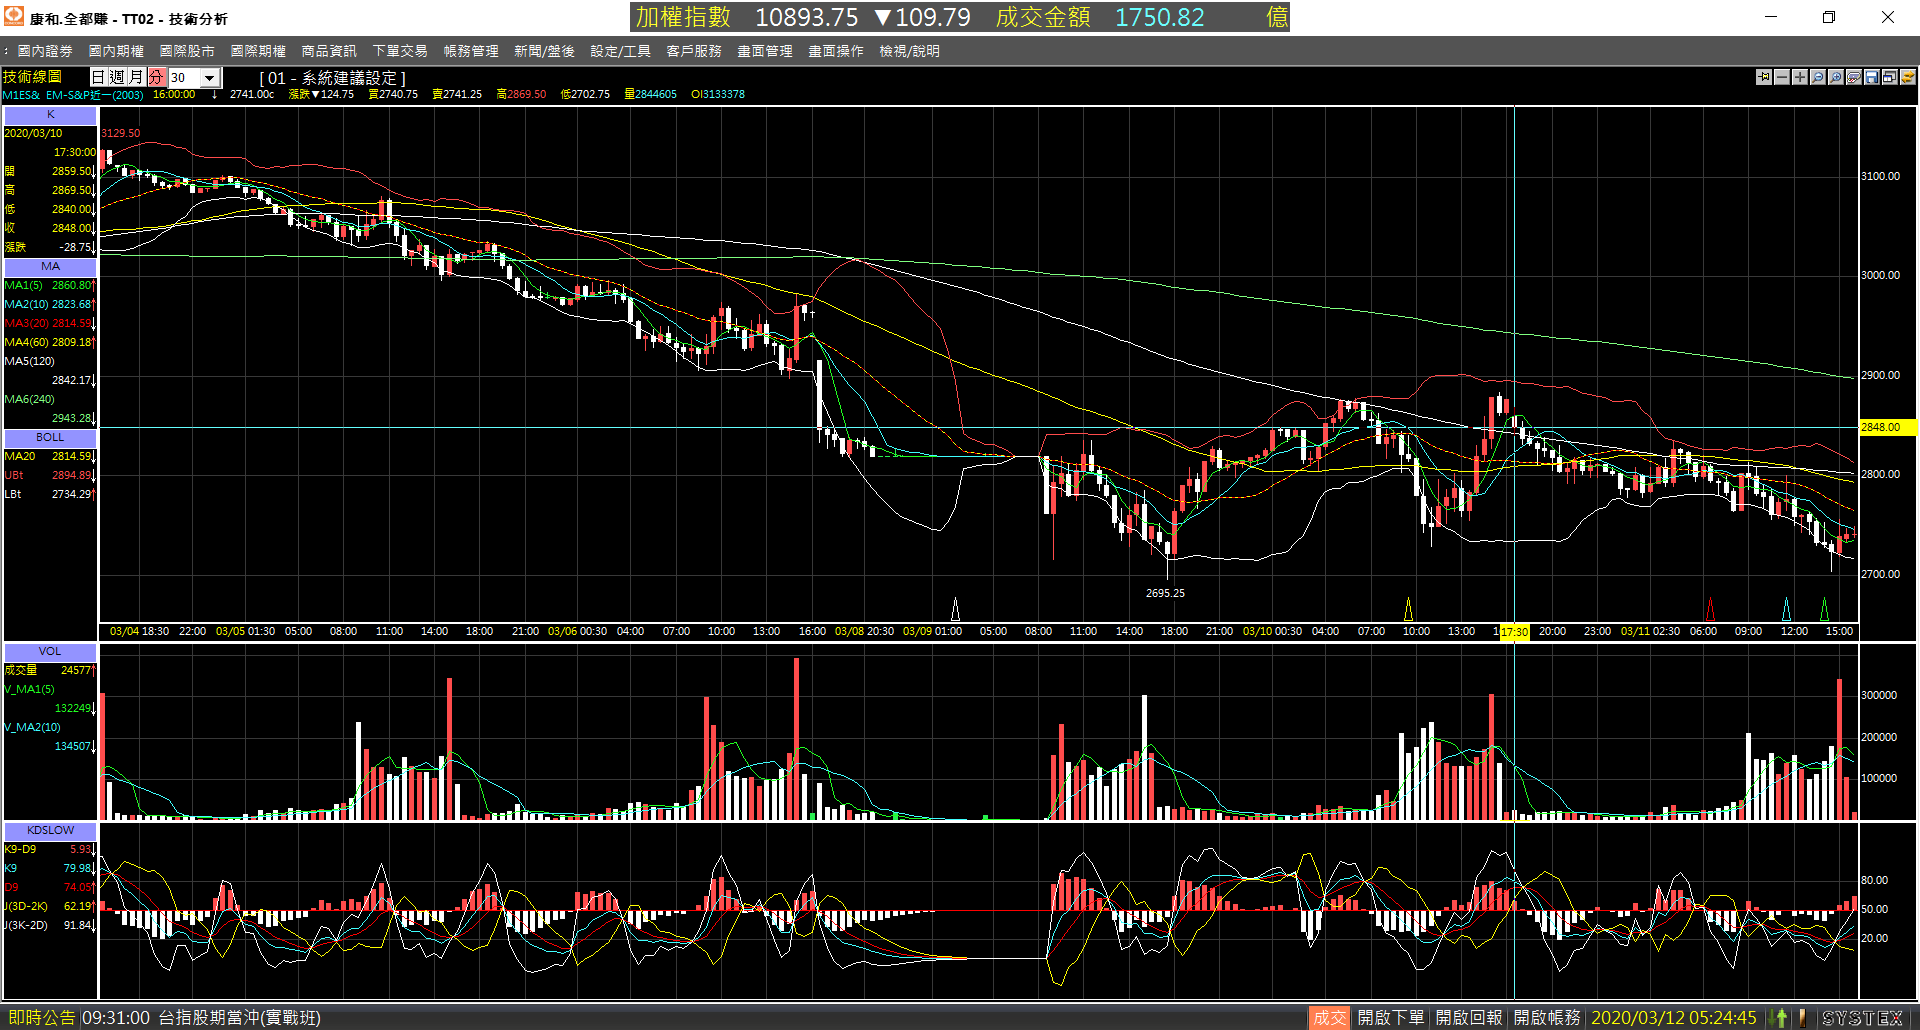Click the yellow triangle marker near 10:00
Image resolution: width=1920 pixels, height=1030 pixels.
coord(1408,609)
